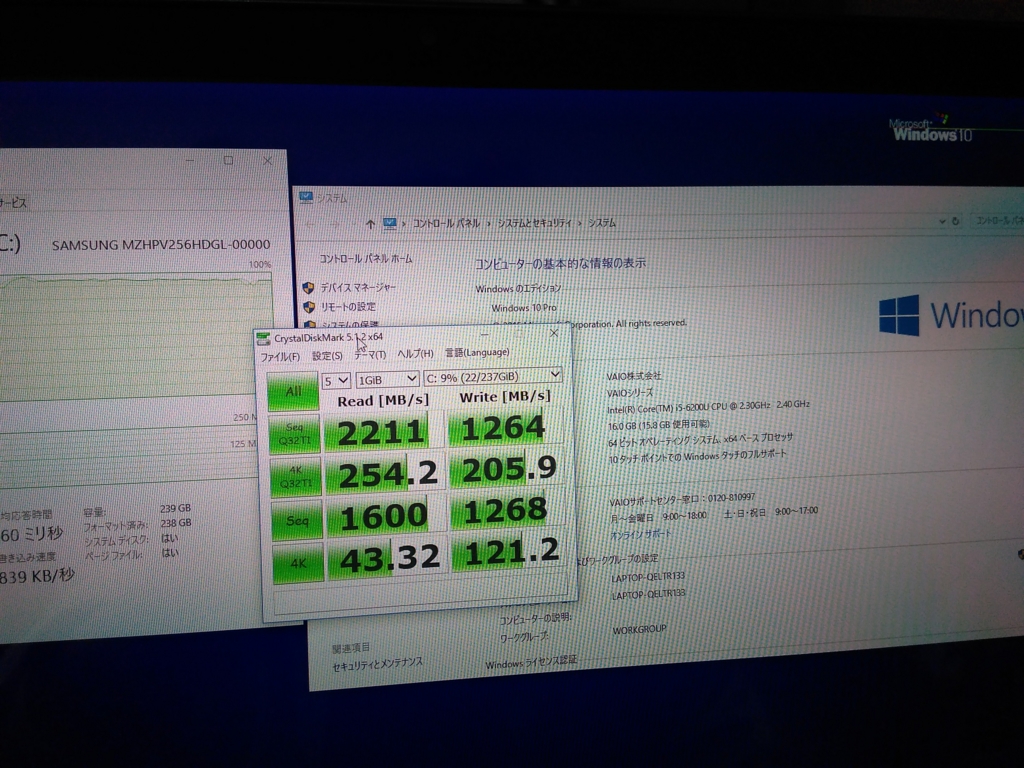Open the オンライン サポート link
1024x768 pixels.
click(640, 534)
